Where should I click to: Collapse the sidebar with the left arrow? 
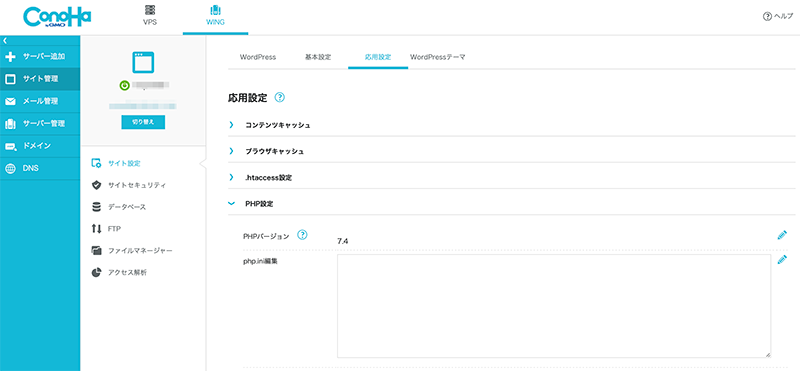(x=5, y=40)
